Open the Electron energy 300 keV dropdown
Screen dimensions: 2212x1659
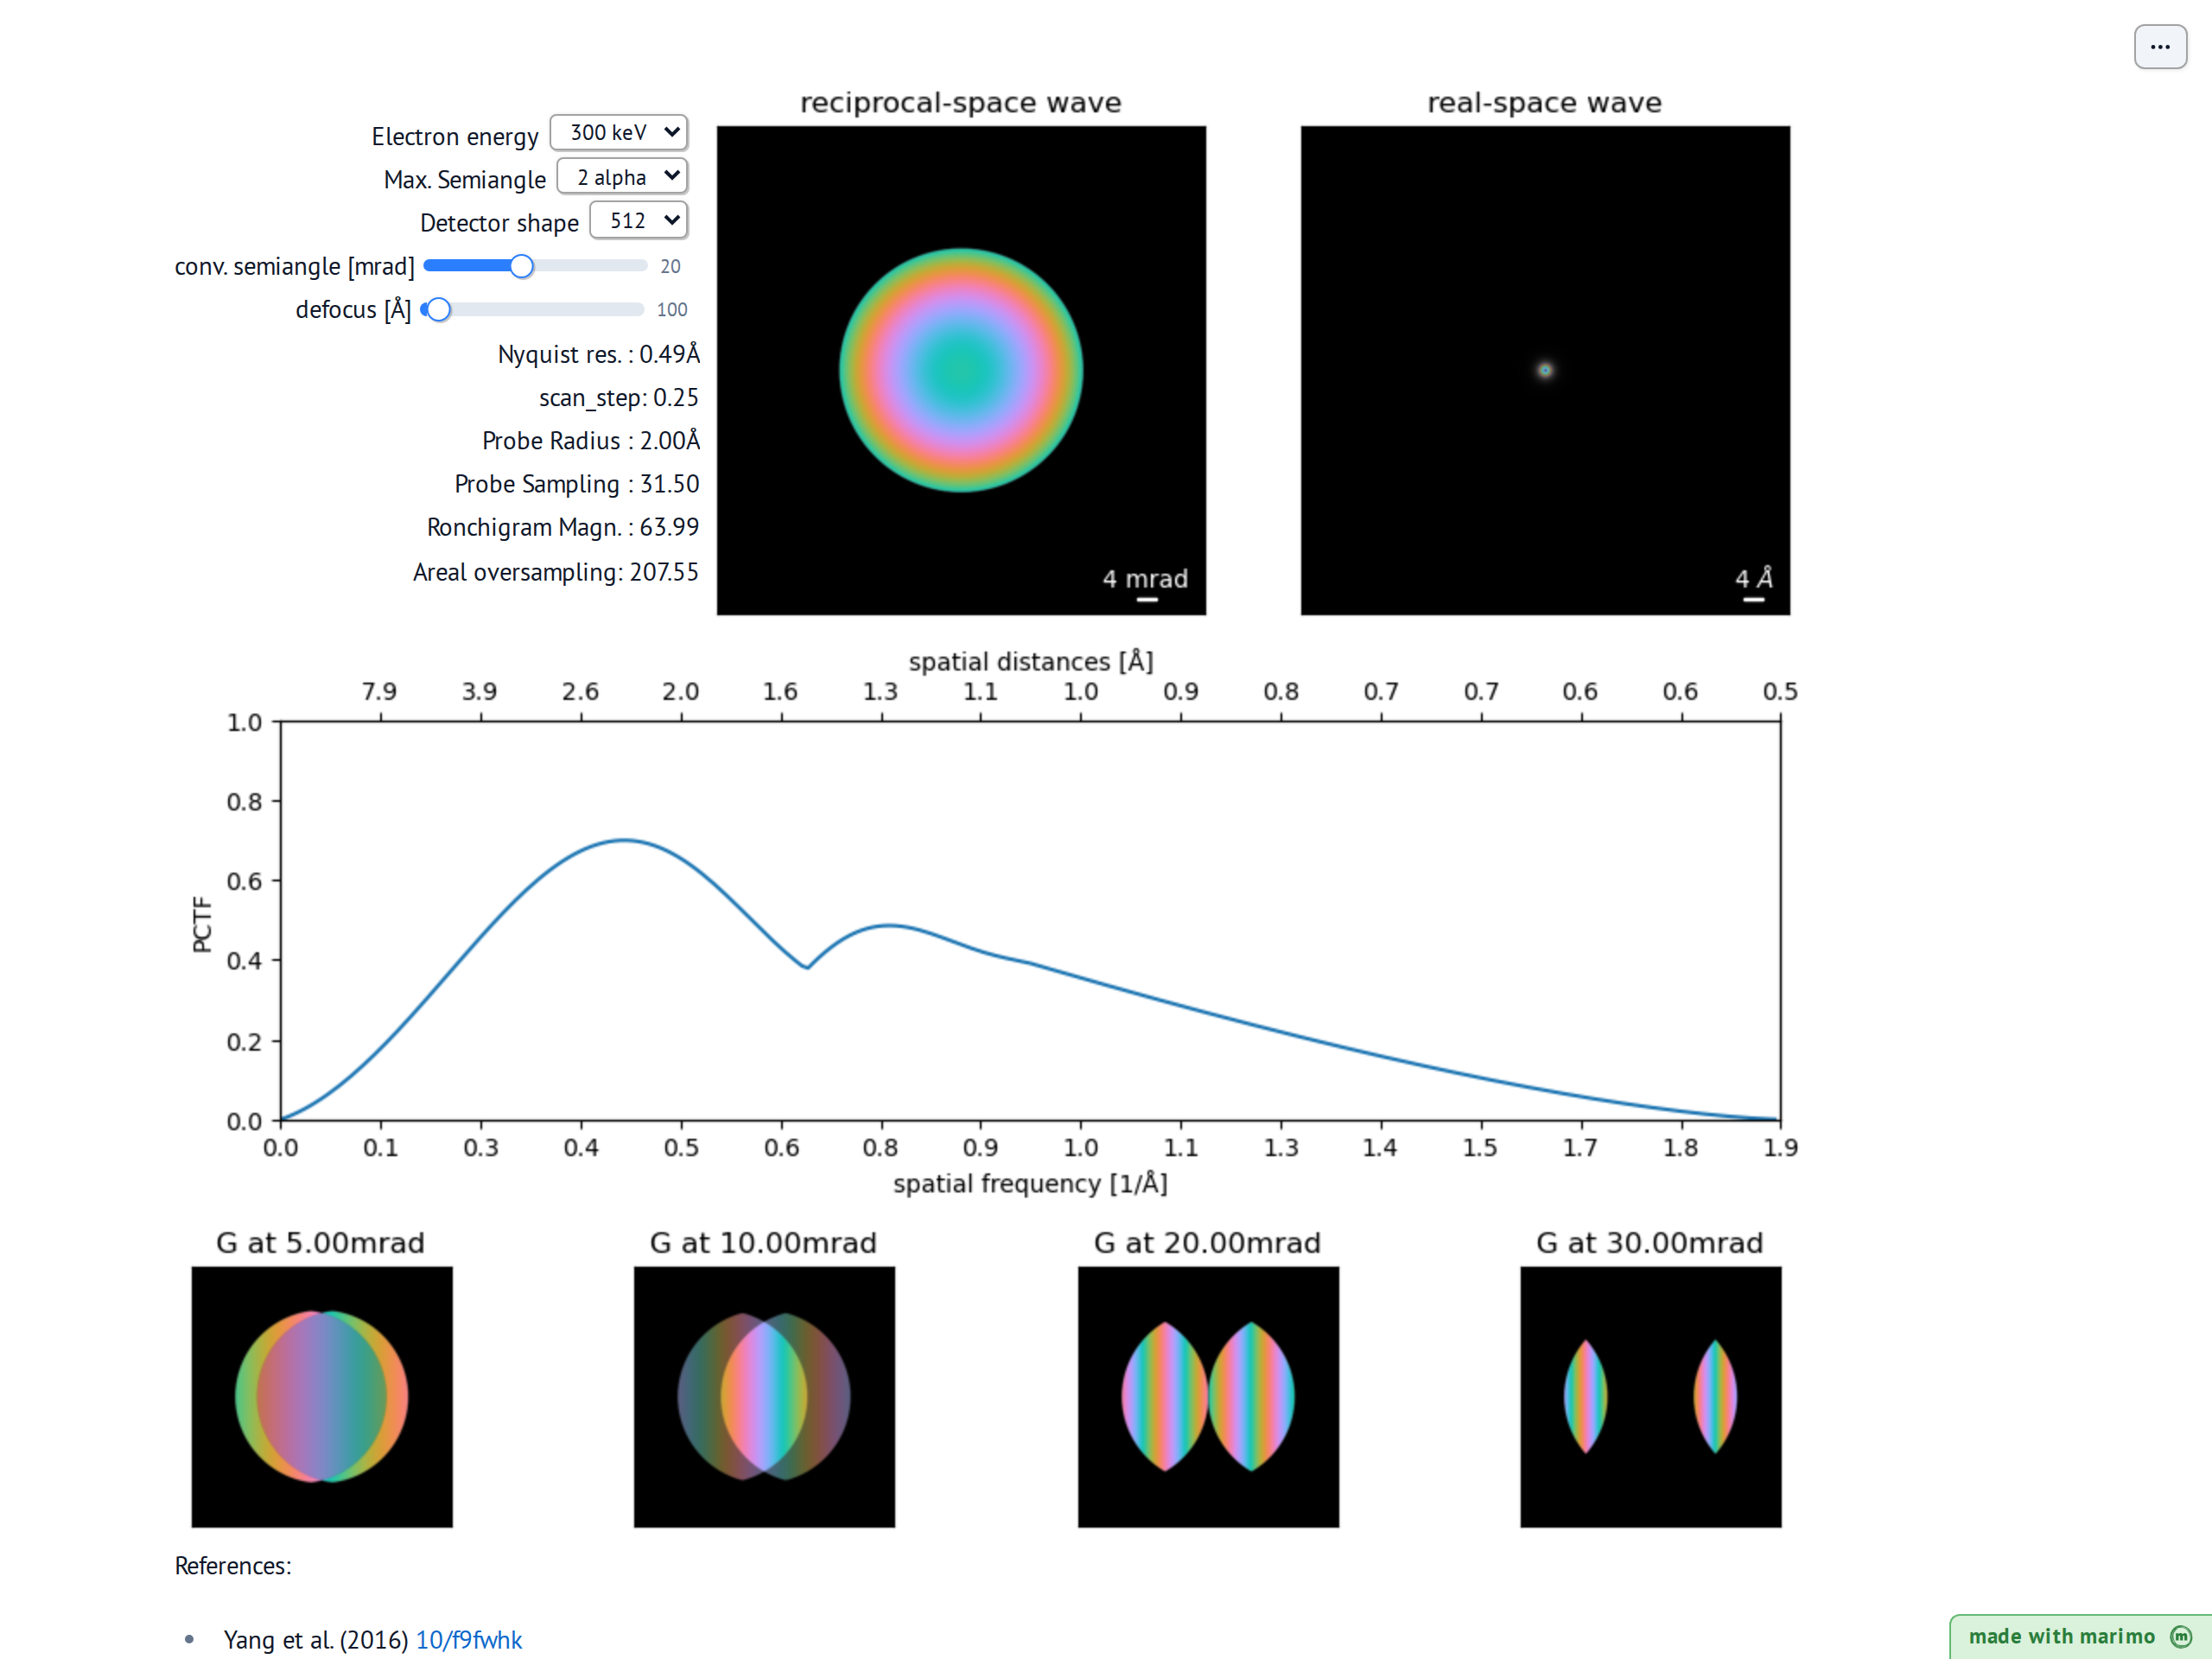pos(619,133)
